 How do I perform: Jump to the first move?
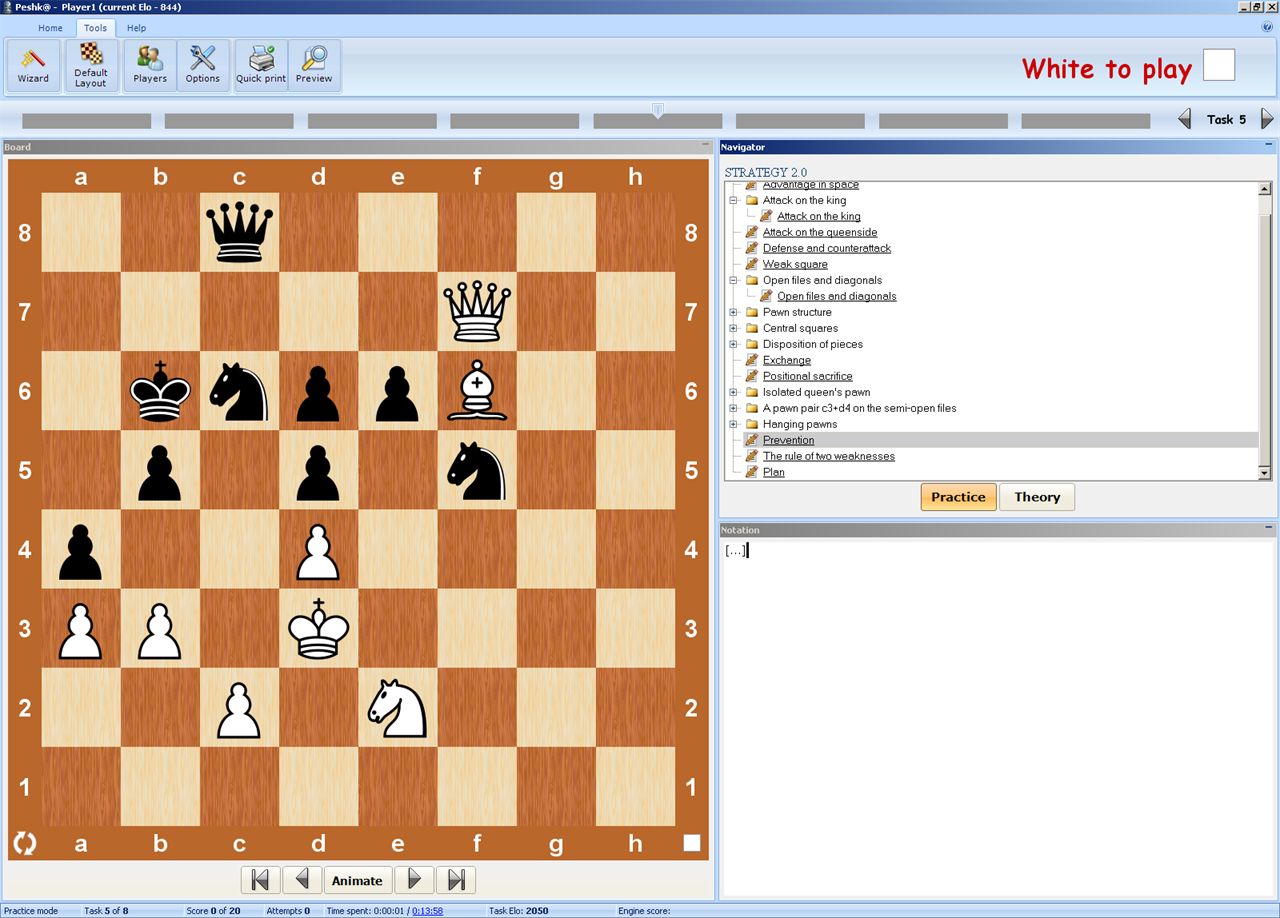coord(260,880)
